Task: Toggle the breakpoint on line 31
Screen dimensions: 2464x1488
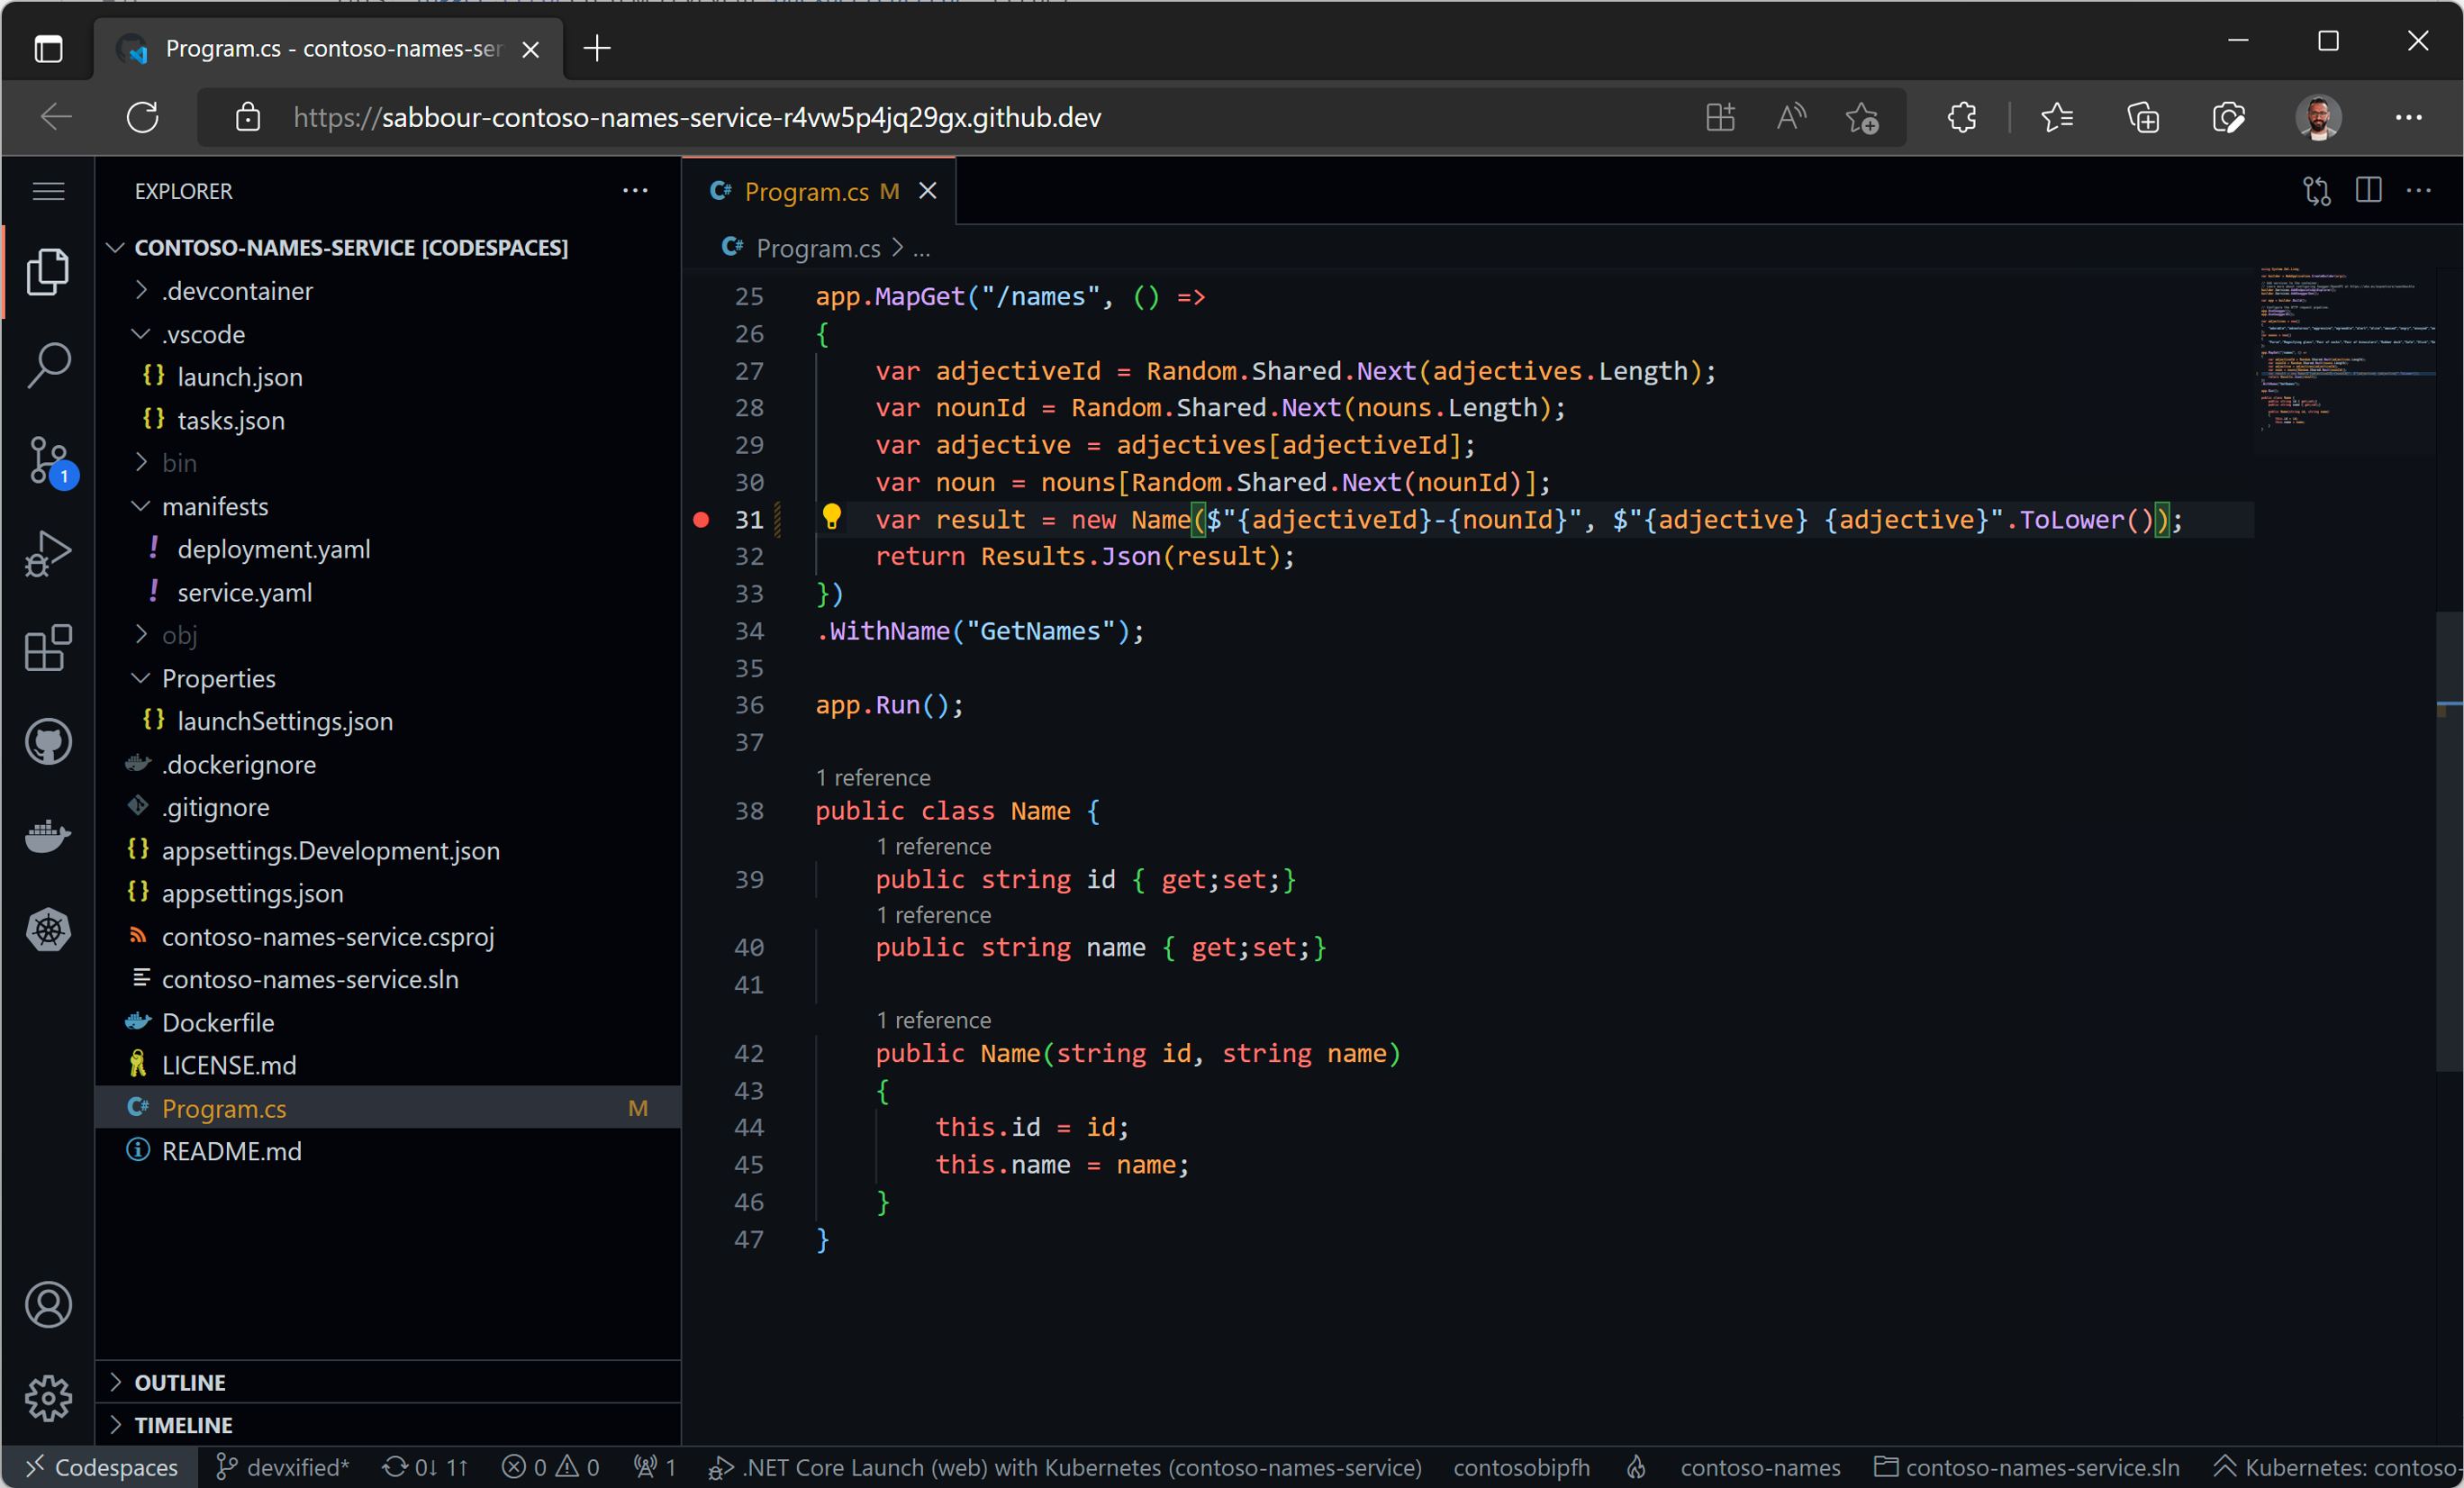Action: pos(701,520)
